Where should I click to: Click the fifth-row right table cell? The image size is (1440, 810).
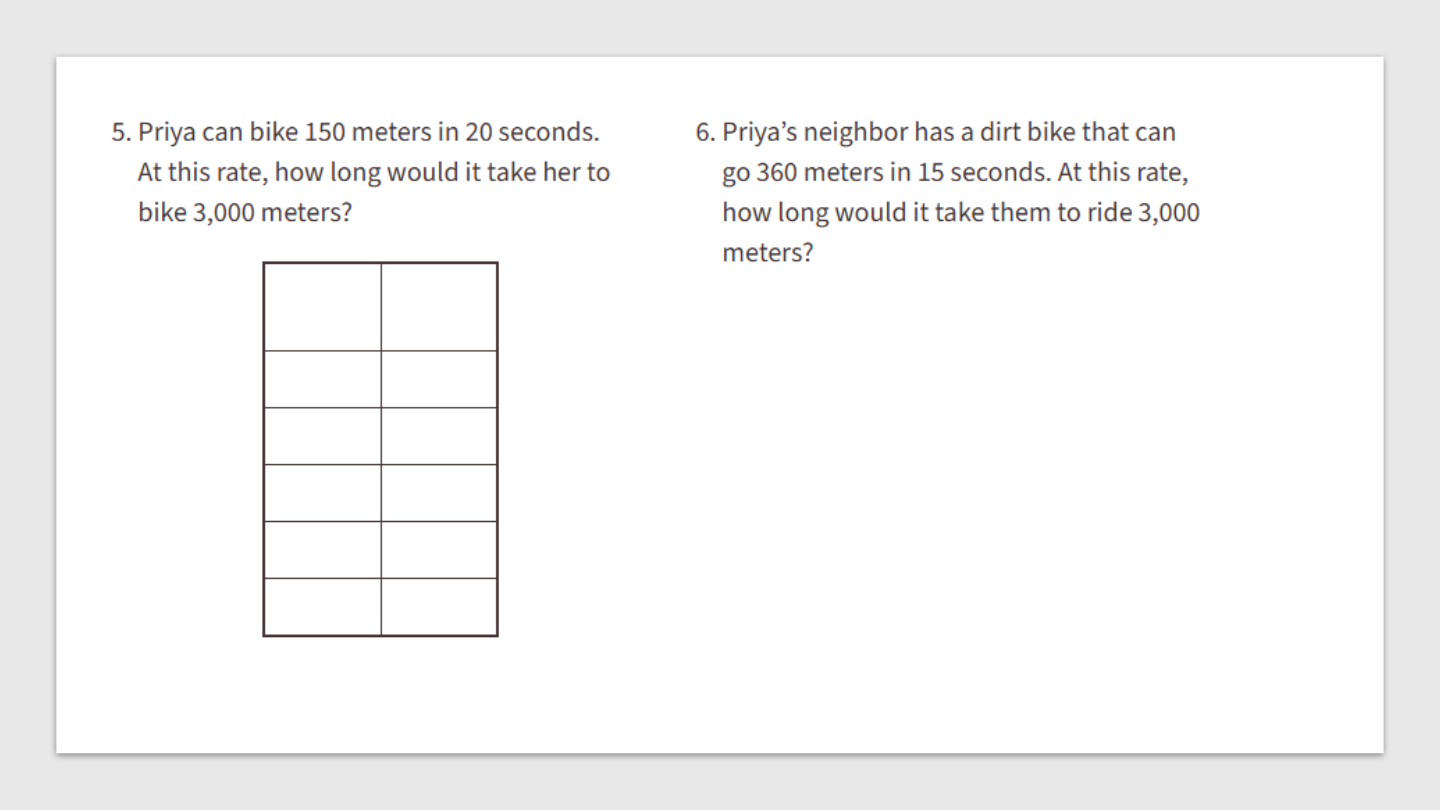439,550
